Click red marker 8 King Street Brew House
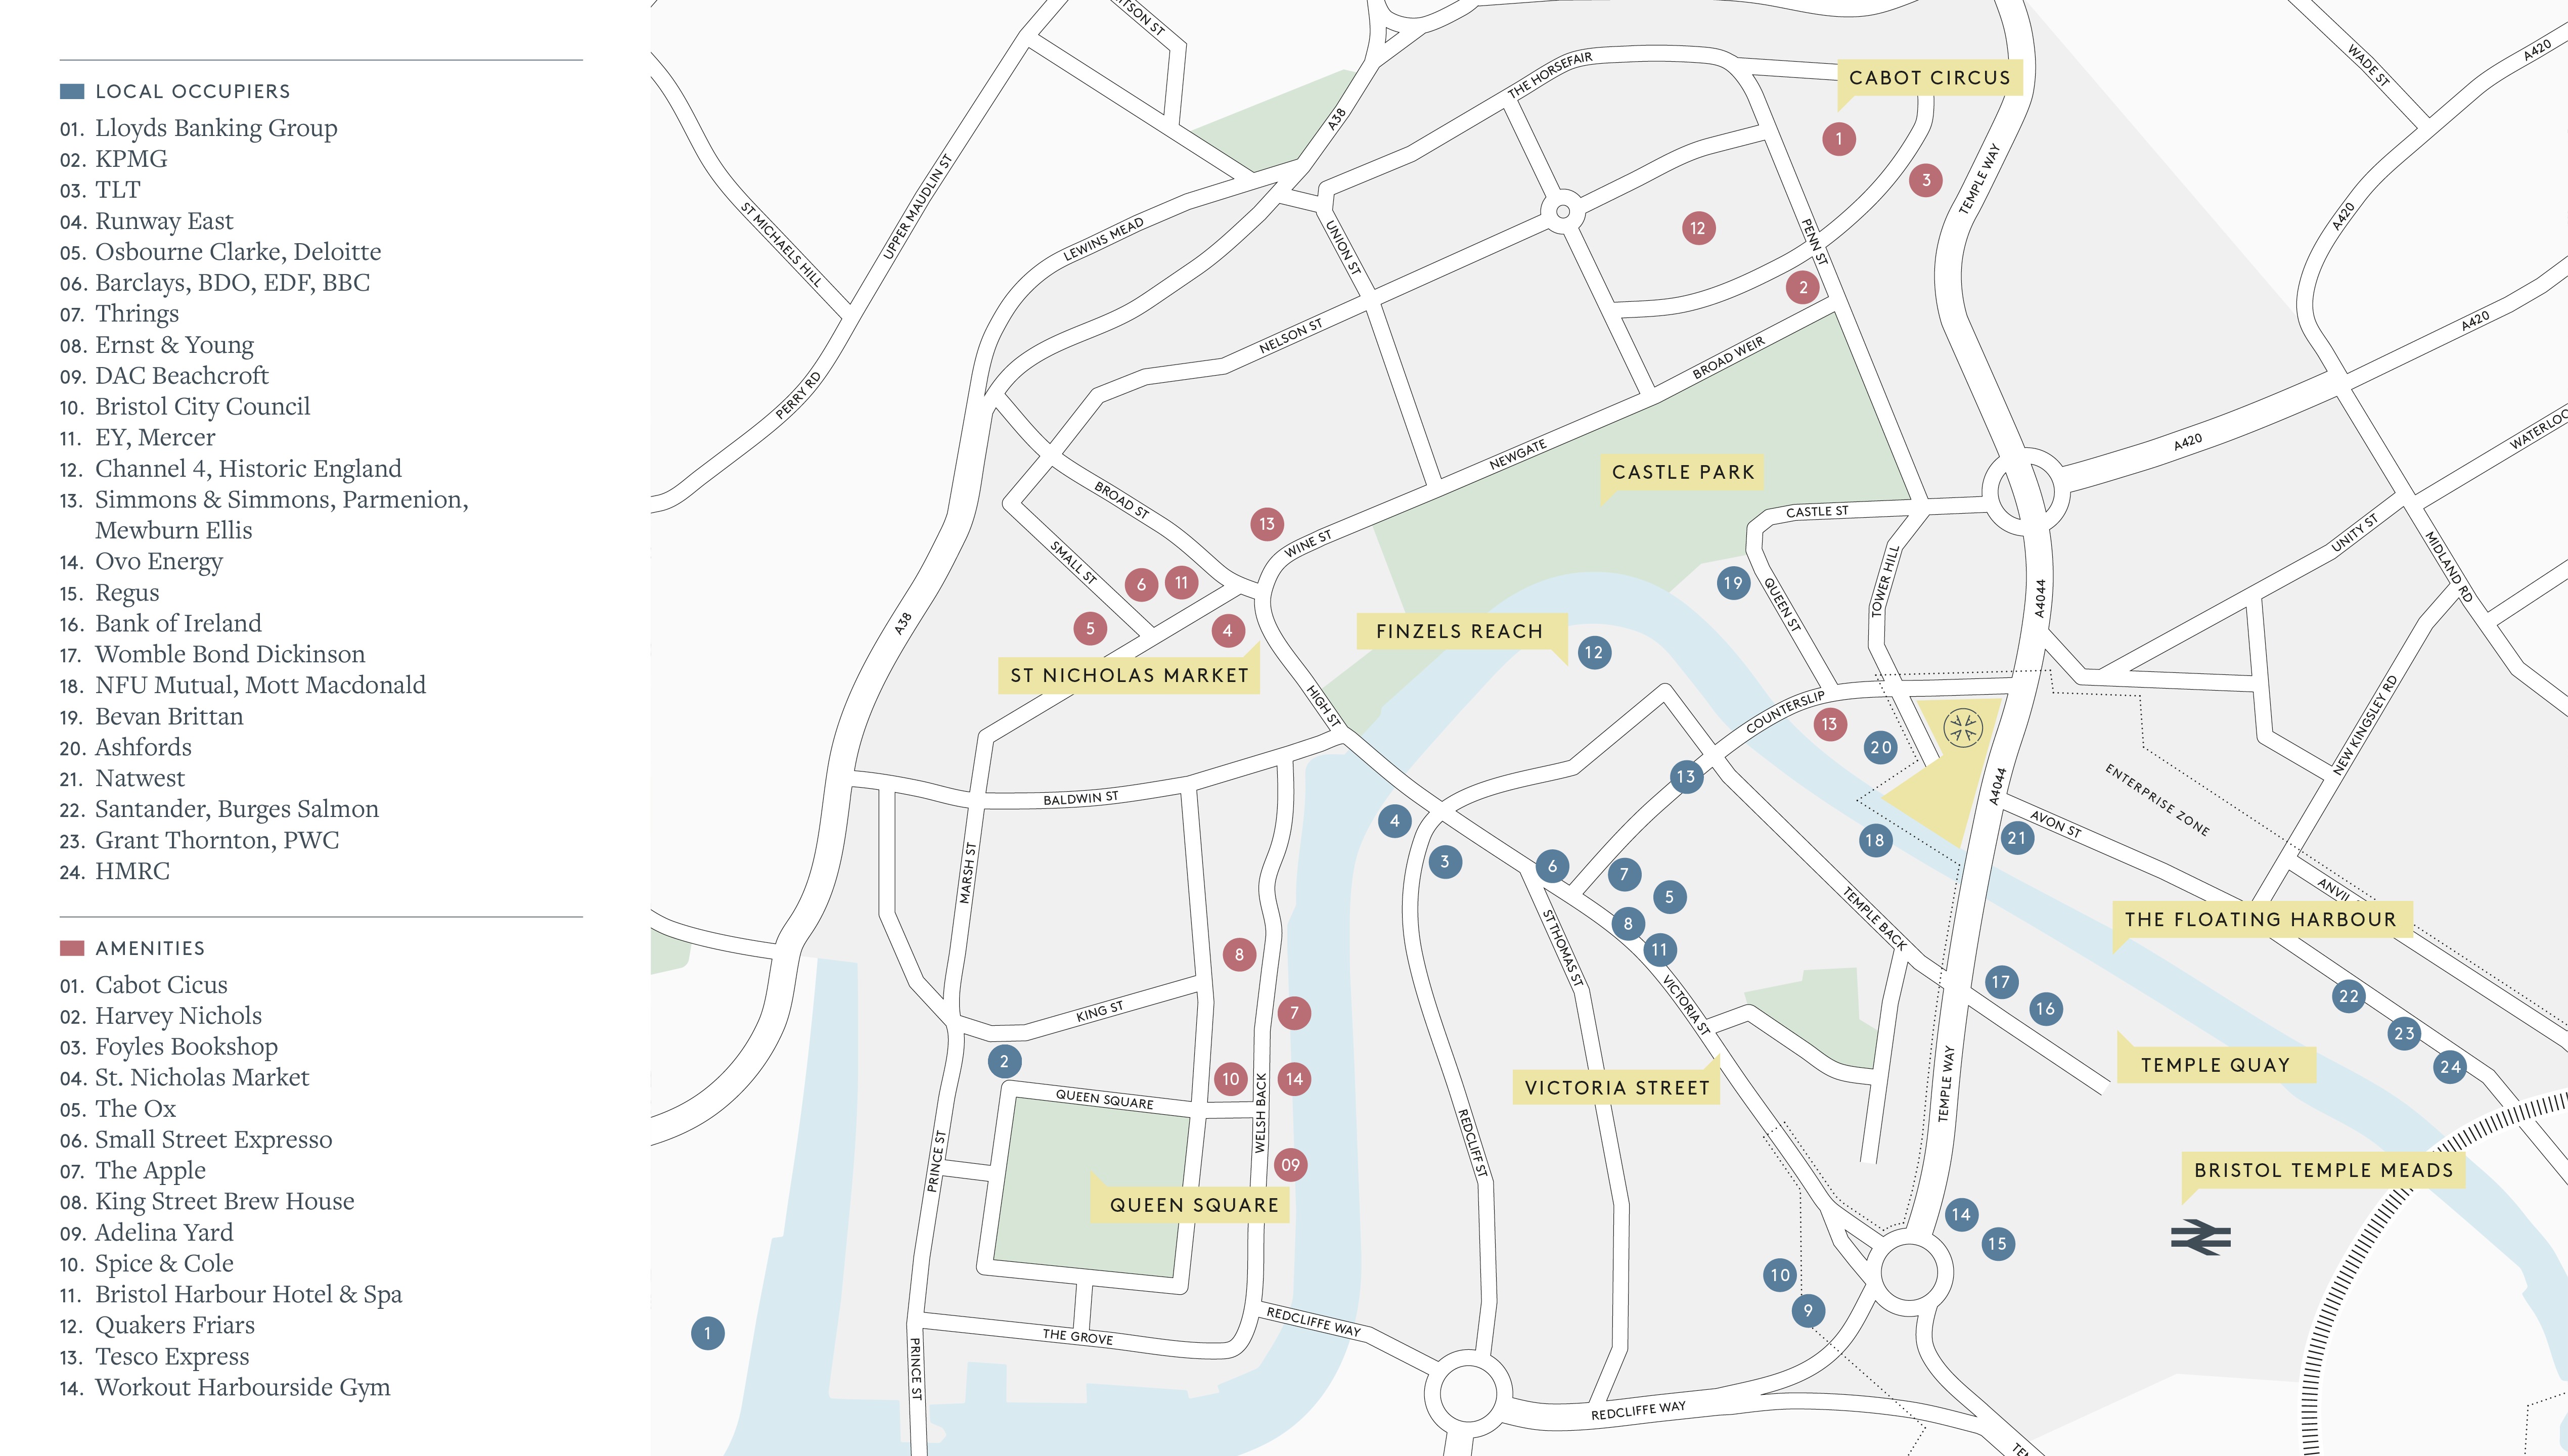Image resolution: width=2568 pixels, height=1456 pixels. click(x=1239, y=955)
